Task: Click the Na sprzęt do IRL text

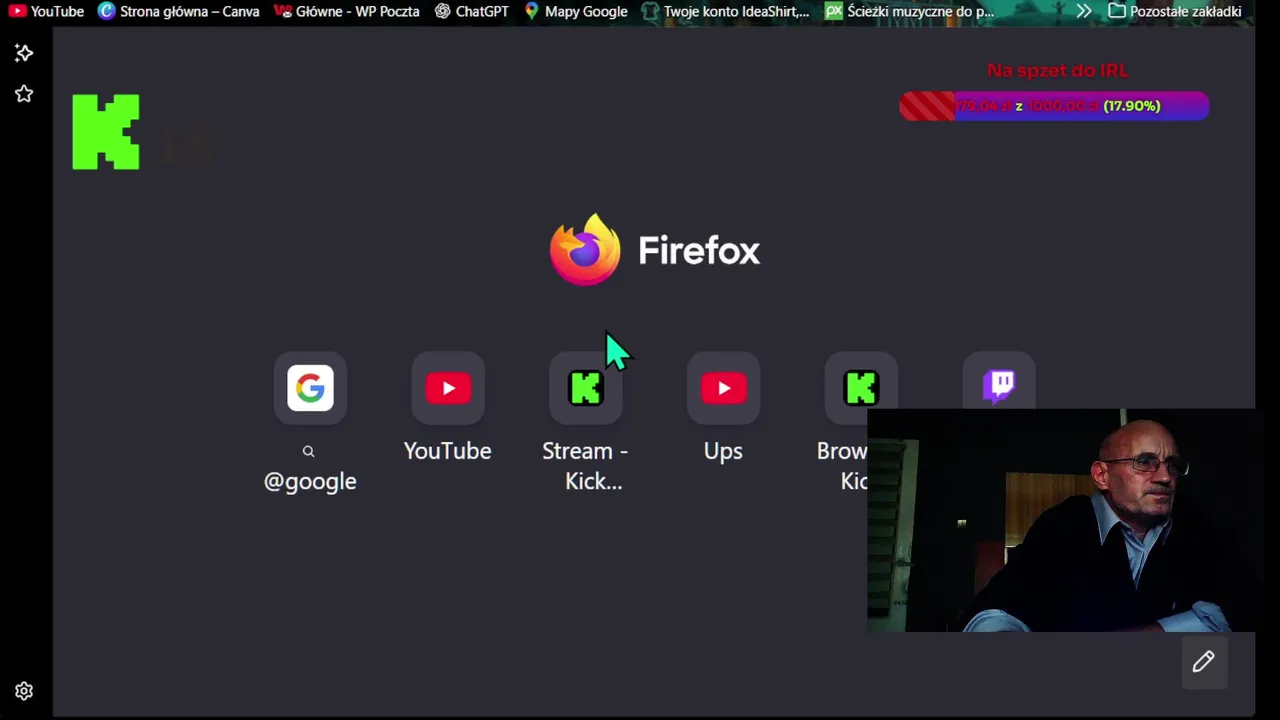Action: coord(1057,70)
